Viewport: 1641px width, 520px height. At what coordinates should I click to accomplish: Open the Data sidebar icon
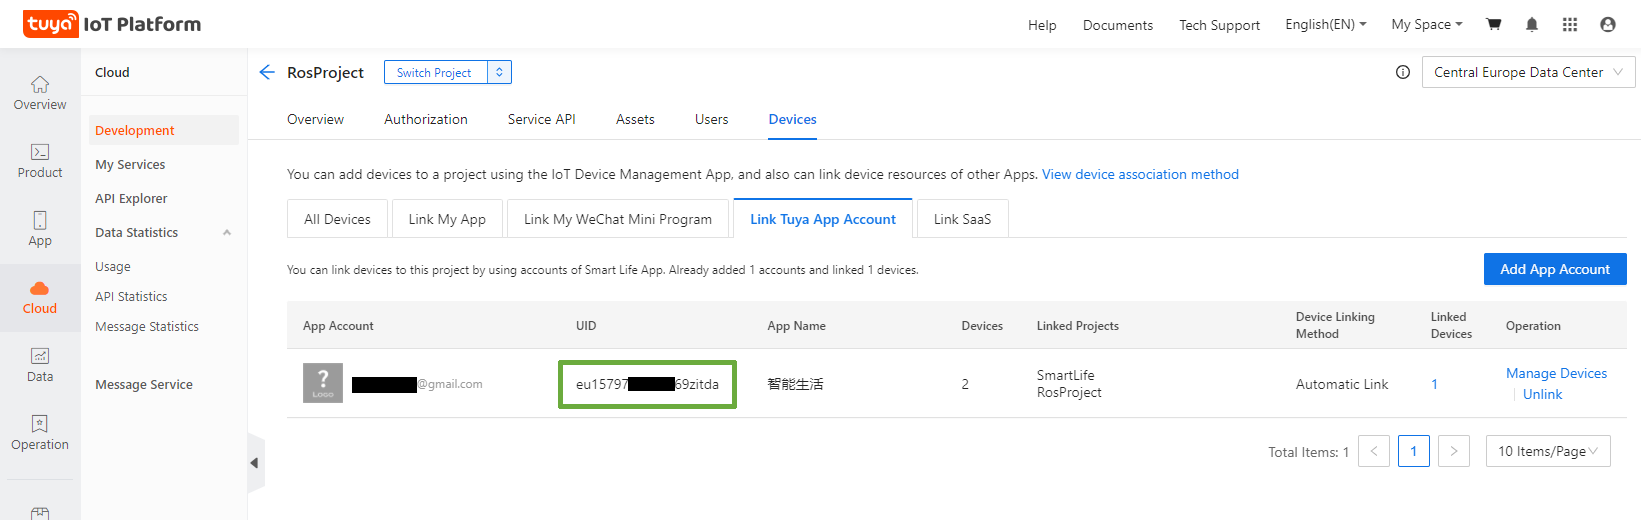[x=40, y=356]
